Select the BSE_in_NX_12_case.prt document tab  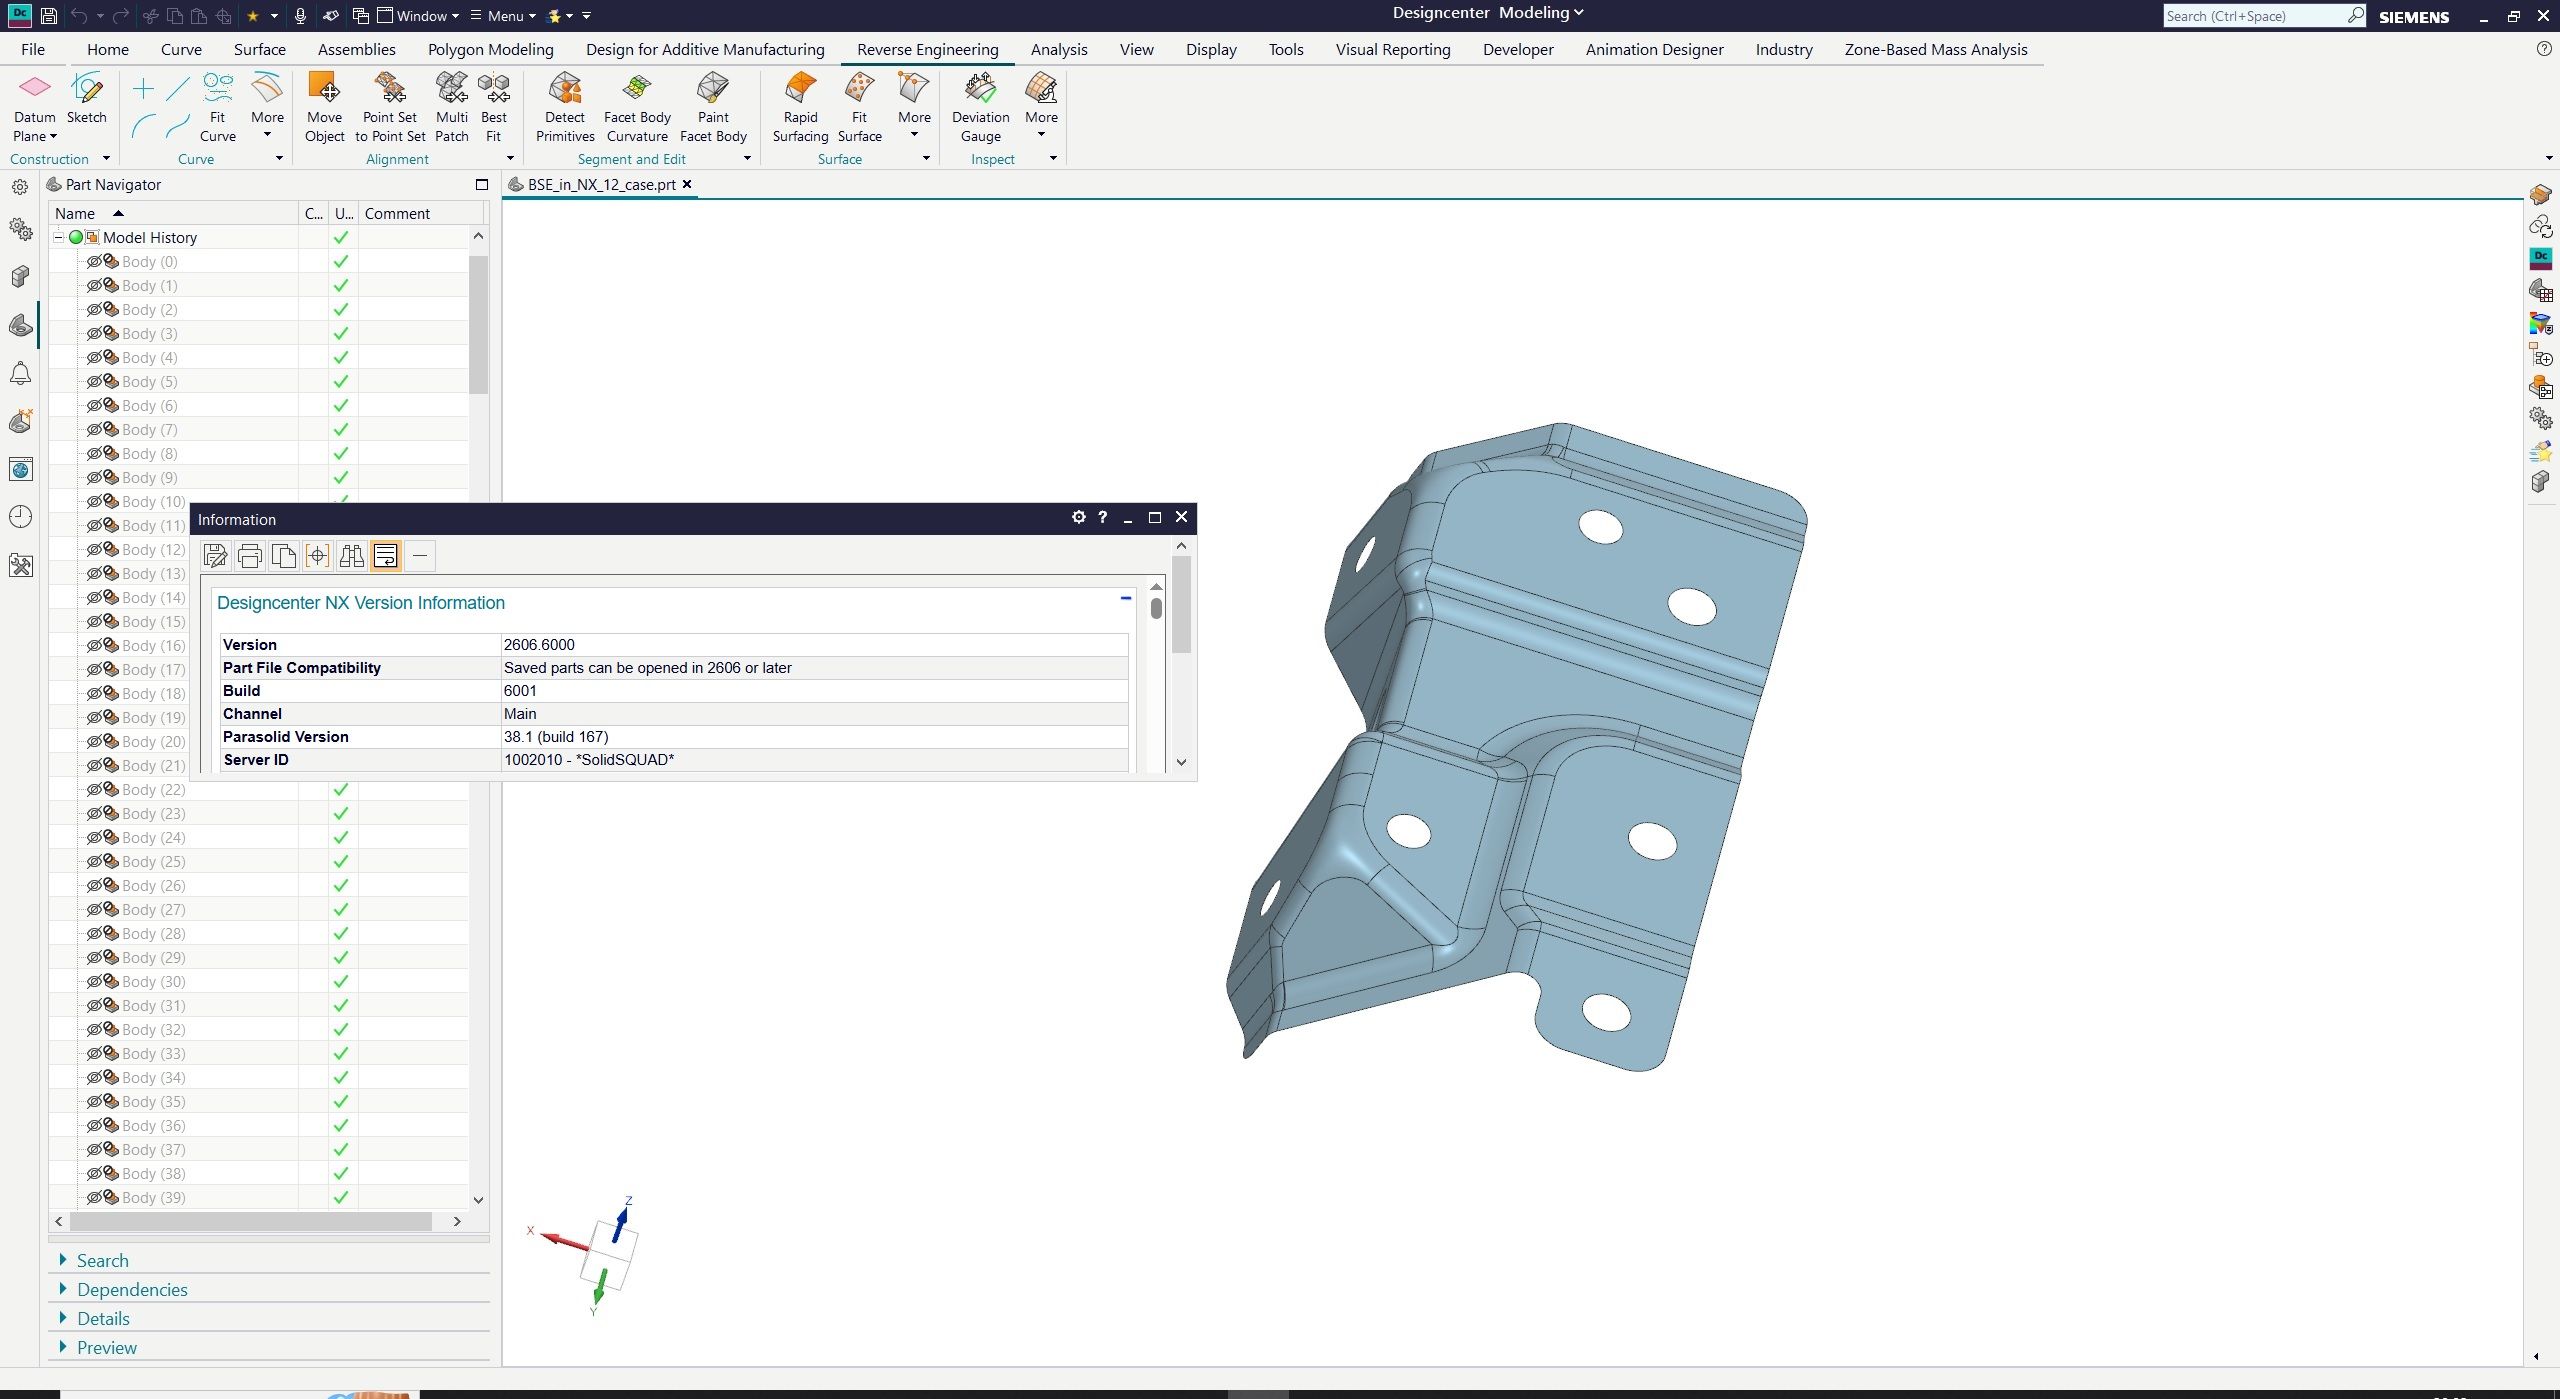point(601,184)
